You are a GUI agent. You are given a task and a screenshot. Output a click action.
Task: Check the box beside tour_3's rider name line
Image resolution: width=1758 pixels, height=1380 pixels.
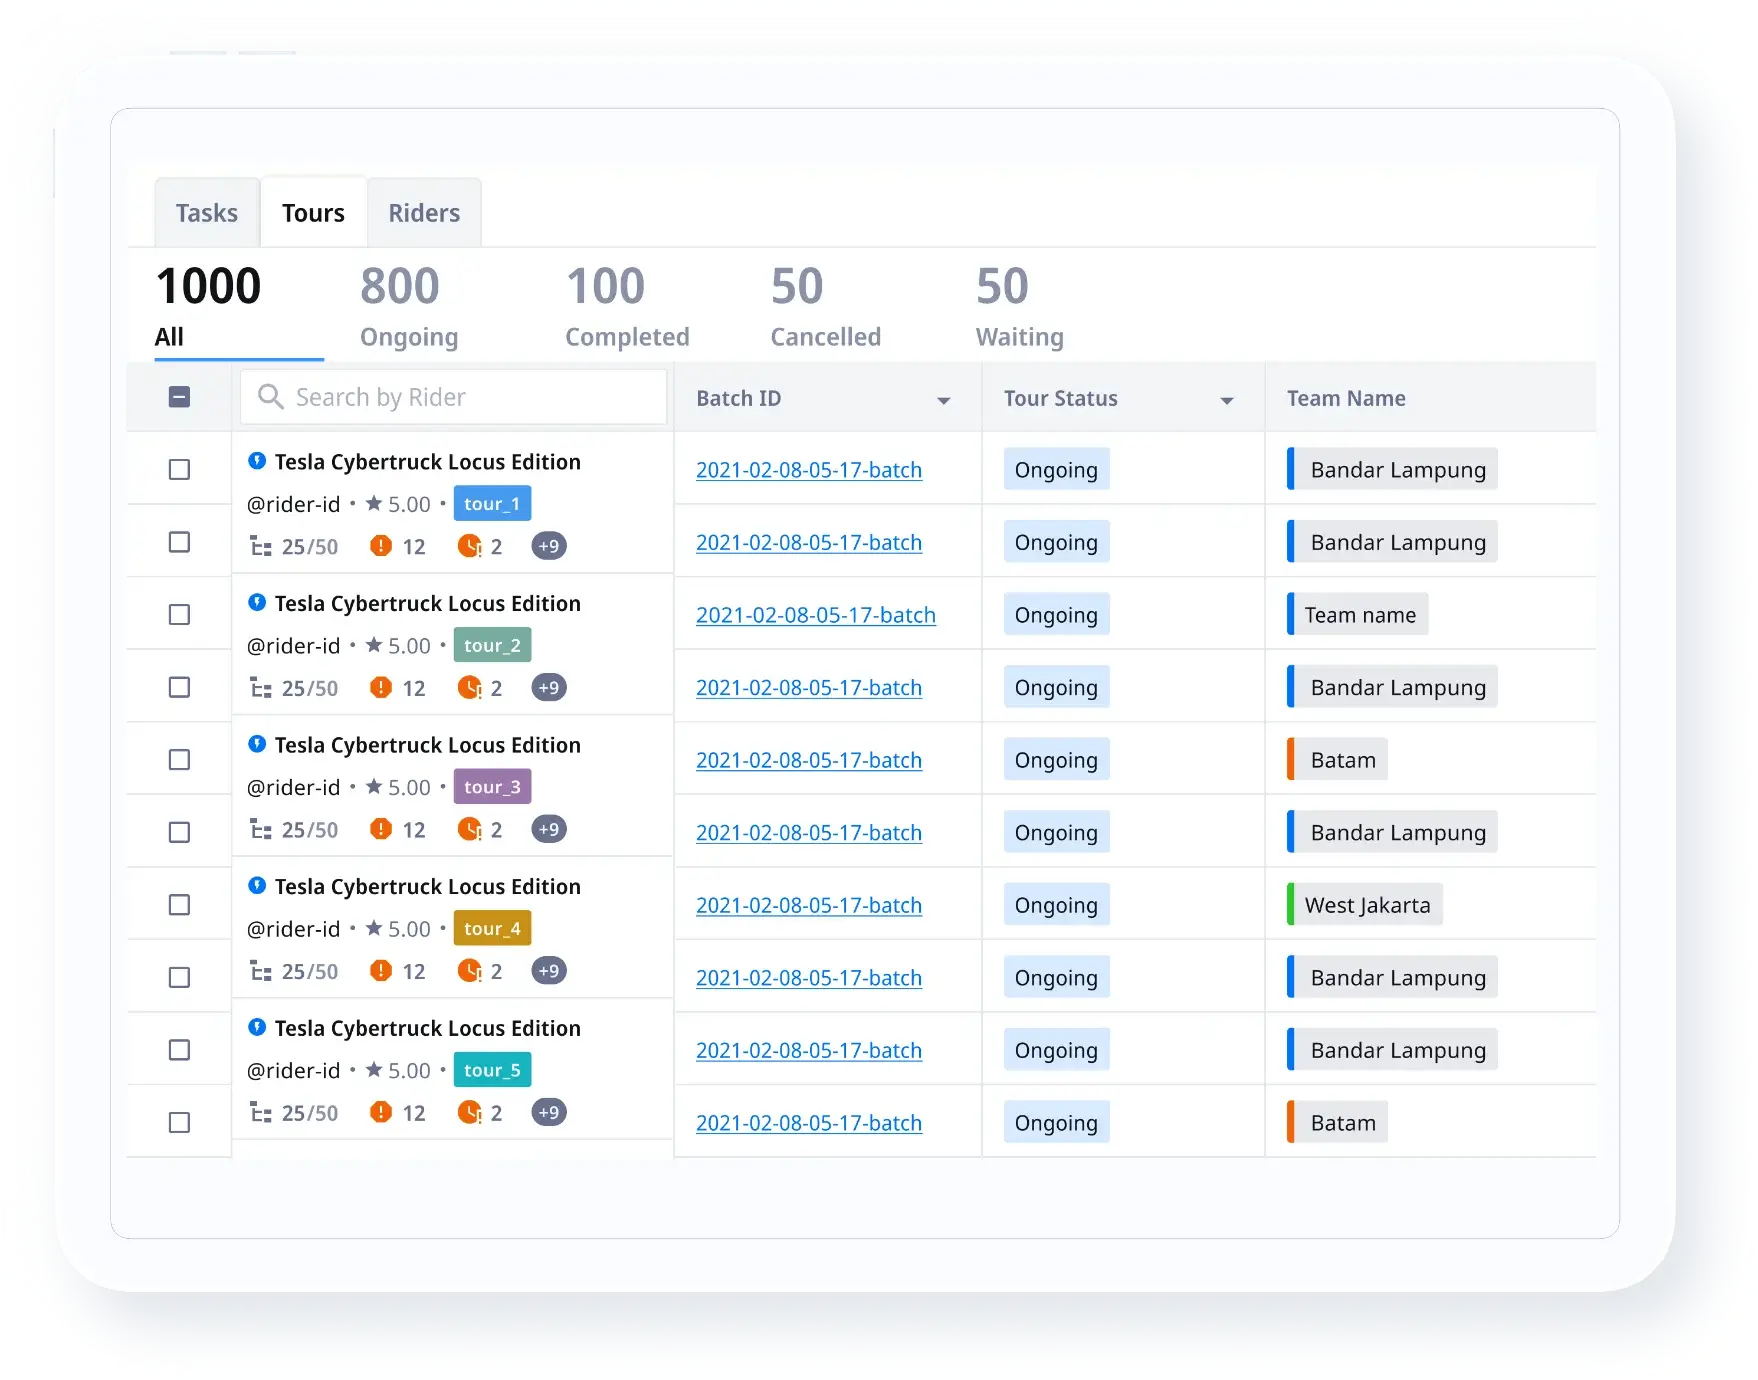[179, 759]
